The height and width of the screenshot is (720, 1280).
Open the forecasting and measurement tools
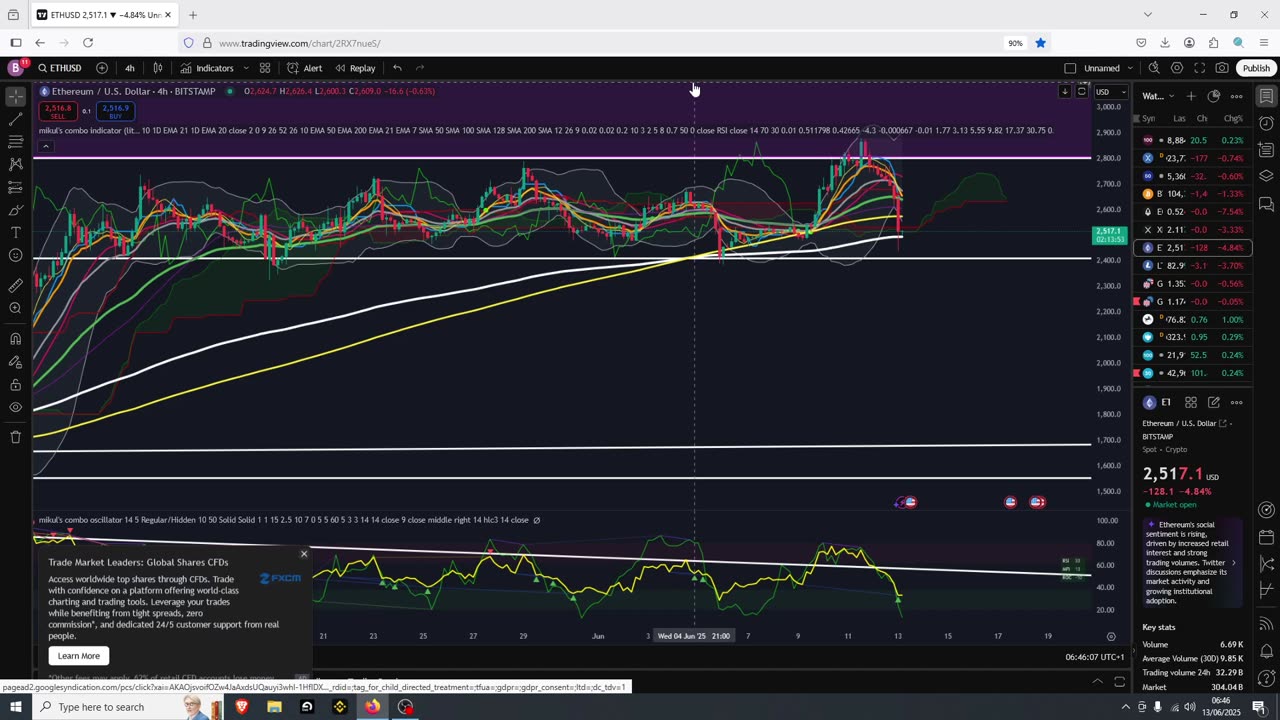point(15,187)
